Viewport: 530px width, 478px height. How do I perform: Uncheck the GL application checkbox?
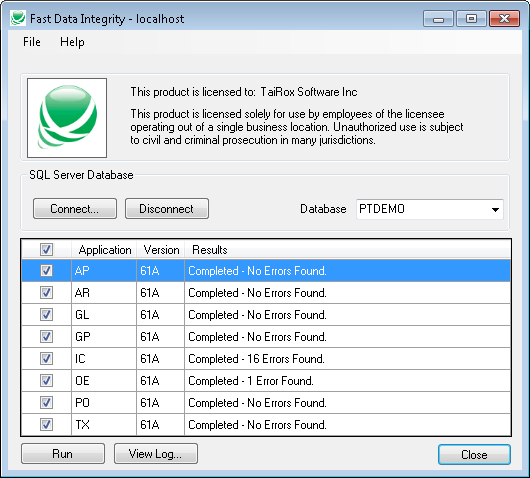click(46, 314)
